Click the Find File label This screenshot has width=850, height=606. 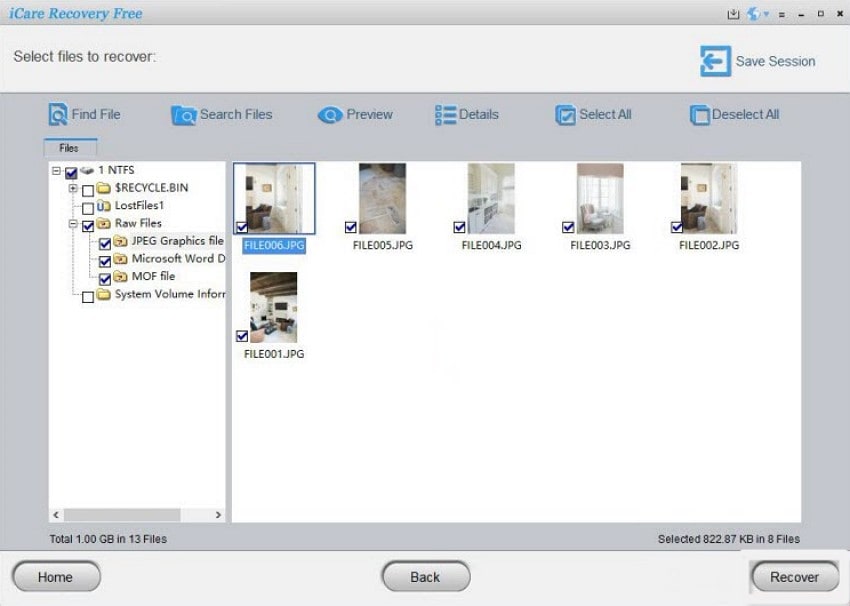[x=96, y=114]
